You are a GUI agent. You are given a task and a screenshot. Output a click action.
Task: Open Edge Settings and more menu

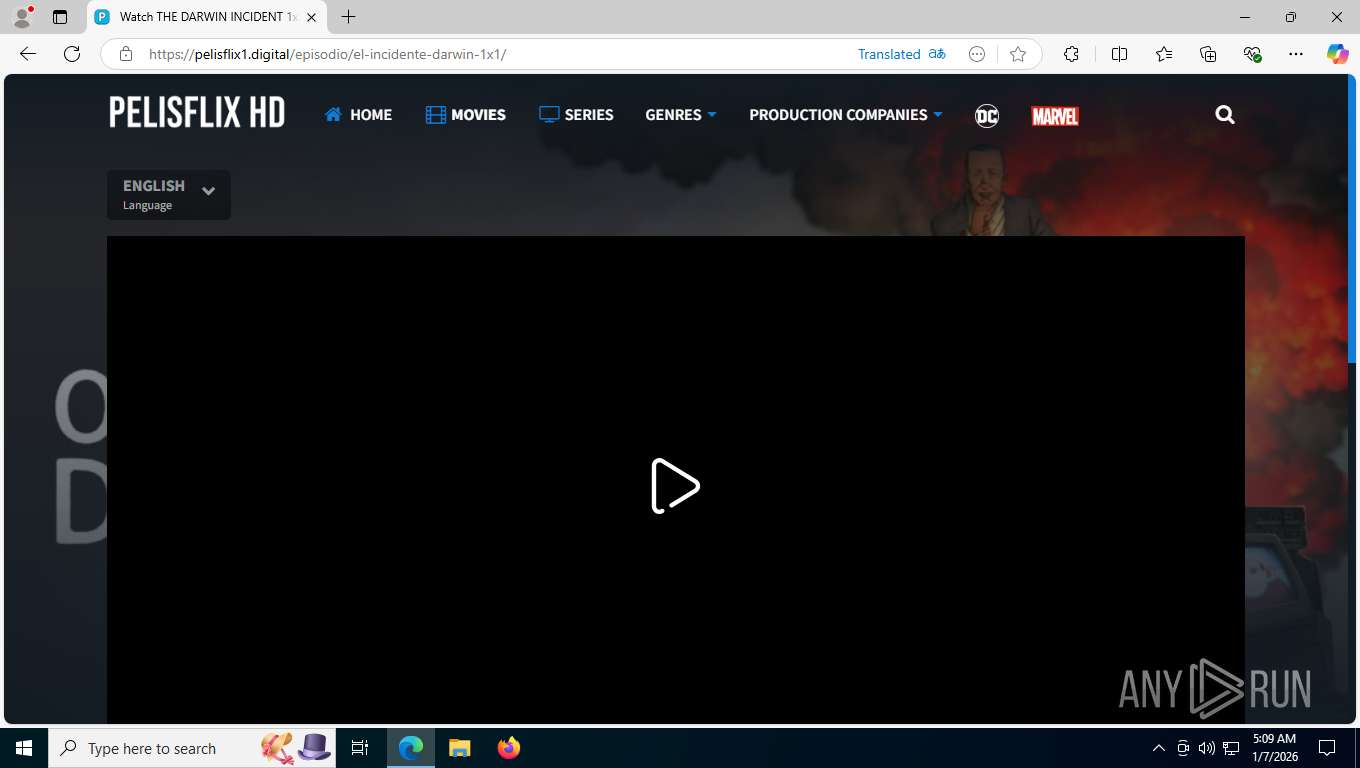[x=1296, y=54]
